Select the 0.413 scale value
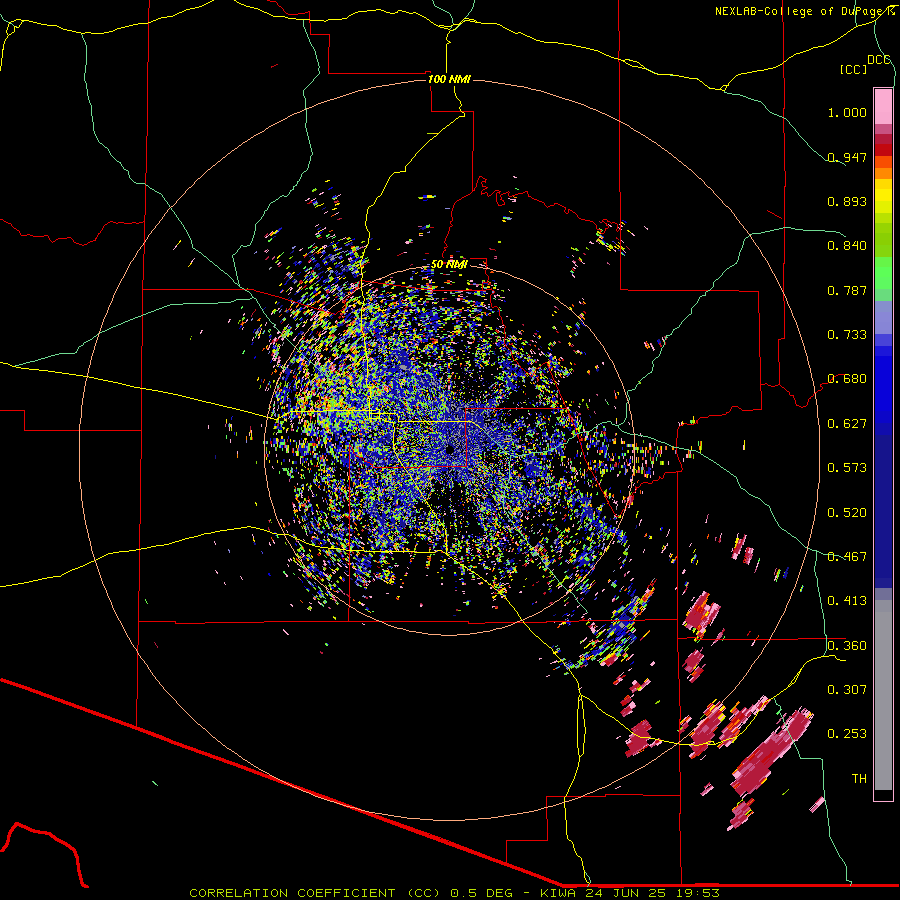Viewport: 900px width, 900px height. click(x=847, y=600)
